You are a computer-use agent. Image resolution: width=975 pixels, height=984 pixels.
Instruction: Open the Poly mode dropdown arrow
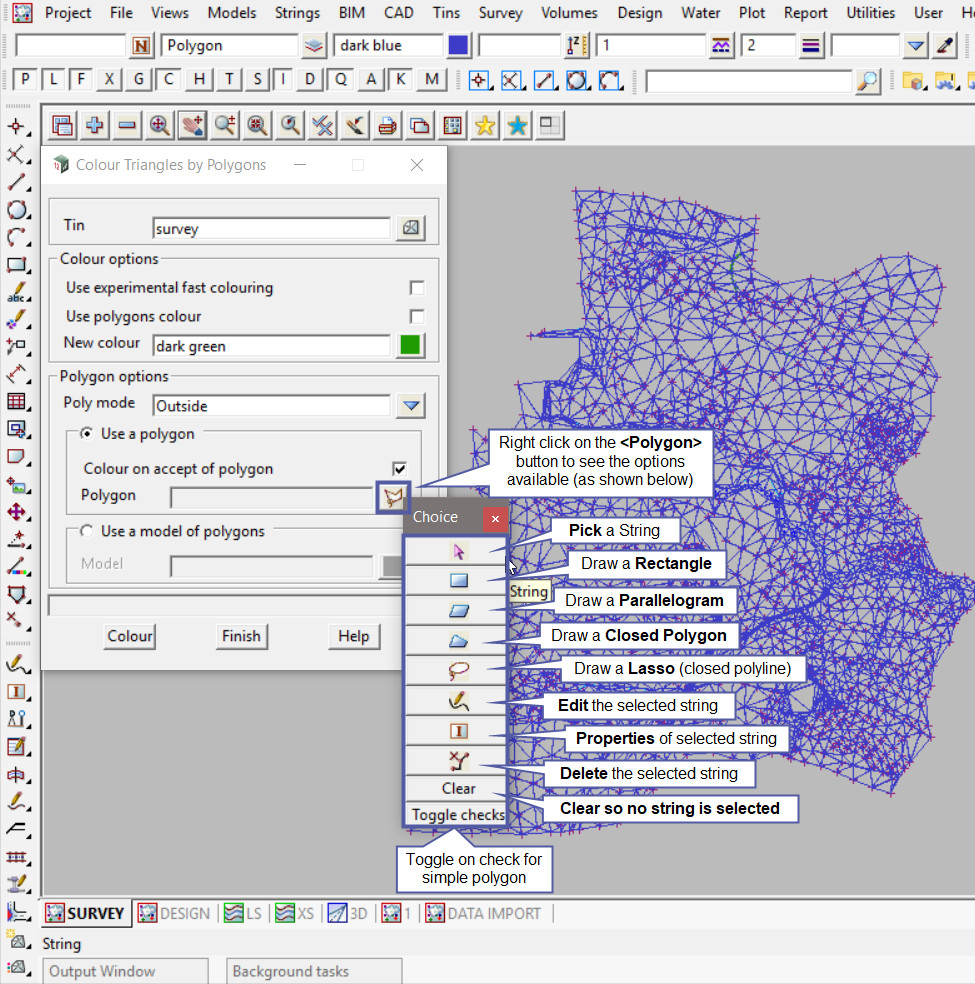tap(410, 406)
